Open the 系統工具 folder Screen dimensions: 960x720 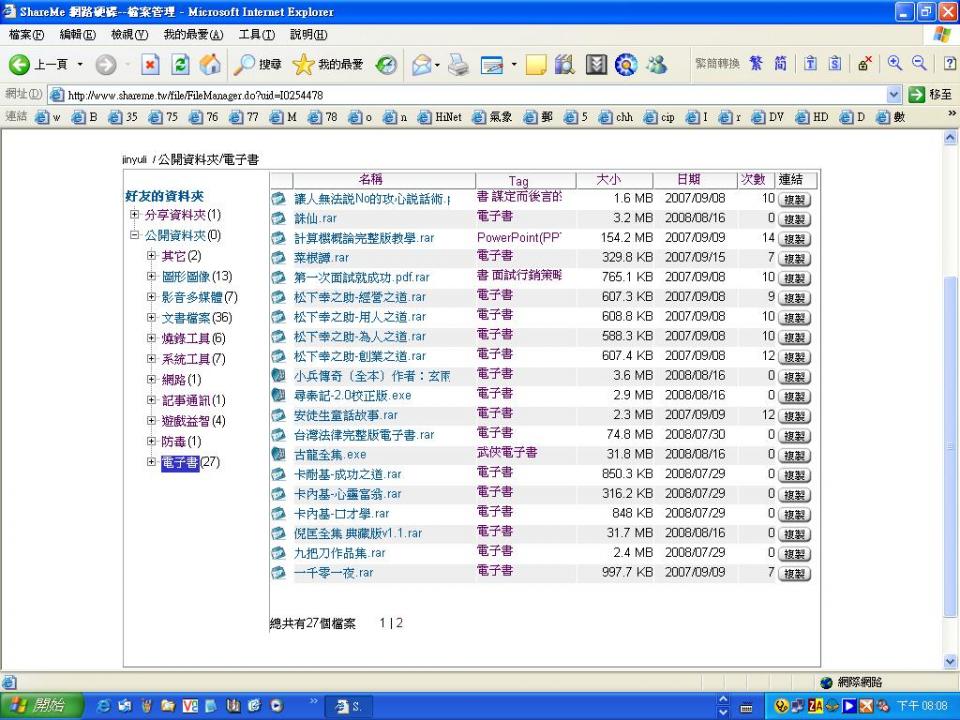point(186,359)
